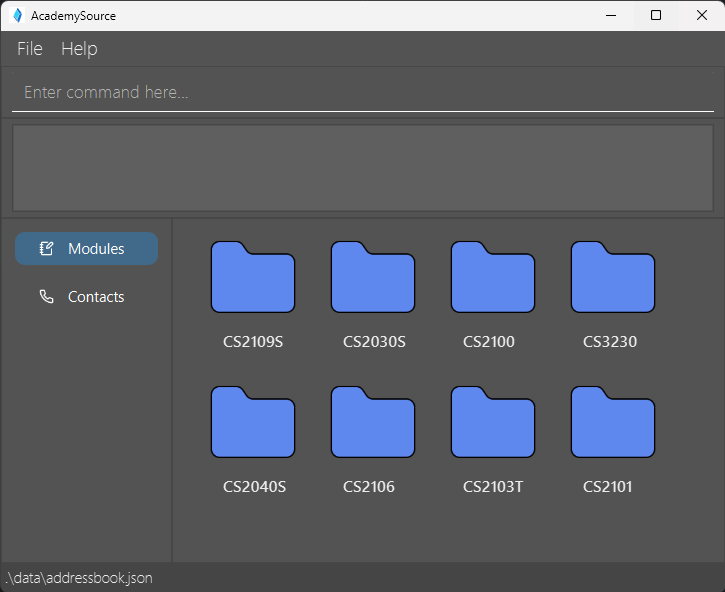Open the CS2106 module folder

tap(373, 423)
